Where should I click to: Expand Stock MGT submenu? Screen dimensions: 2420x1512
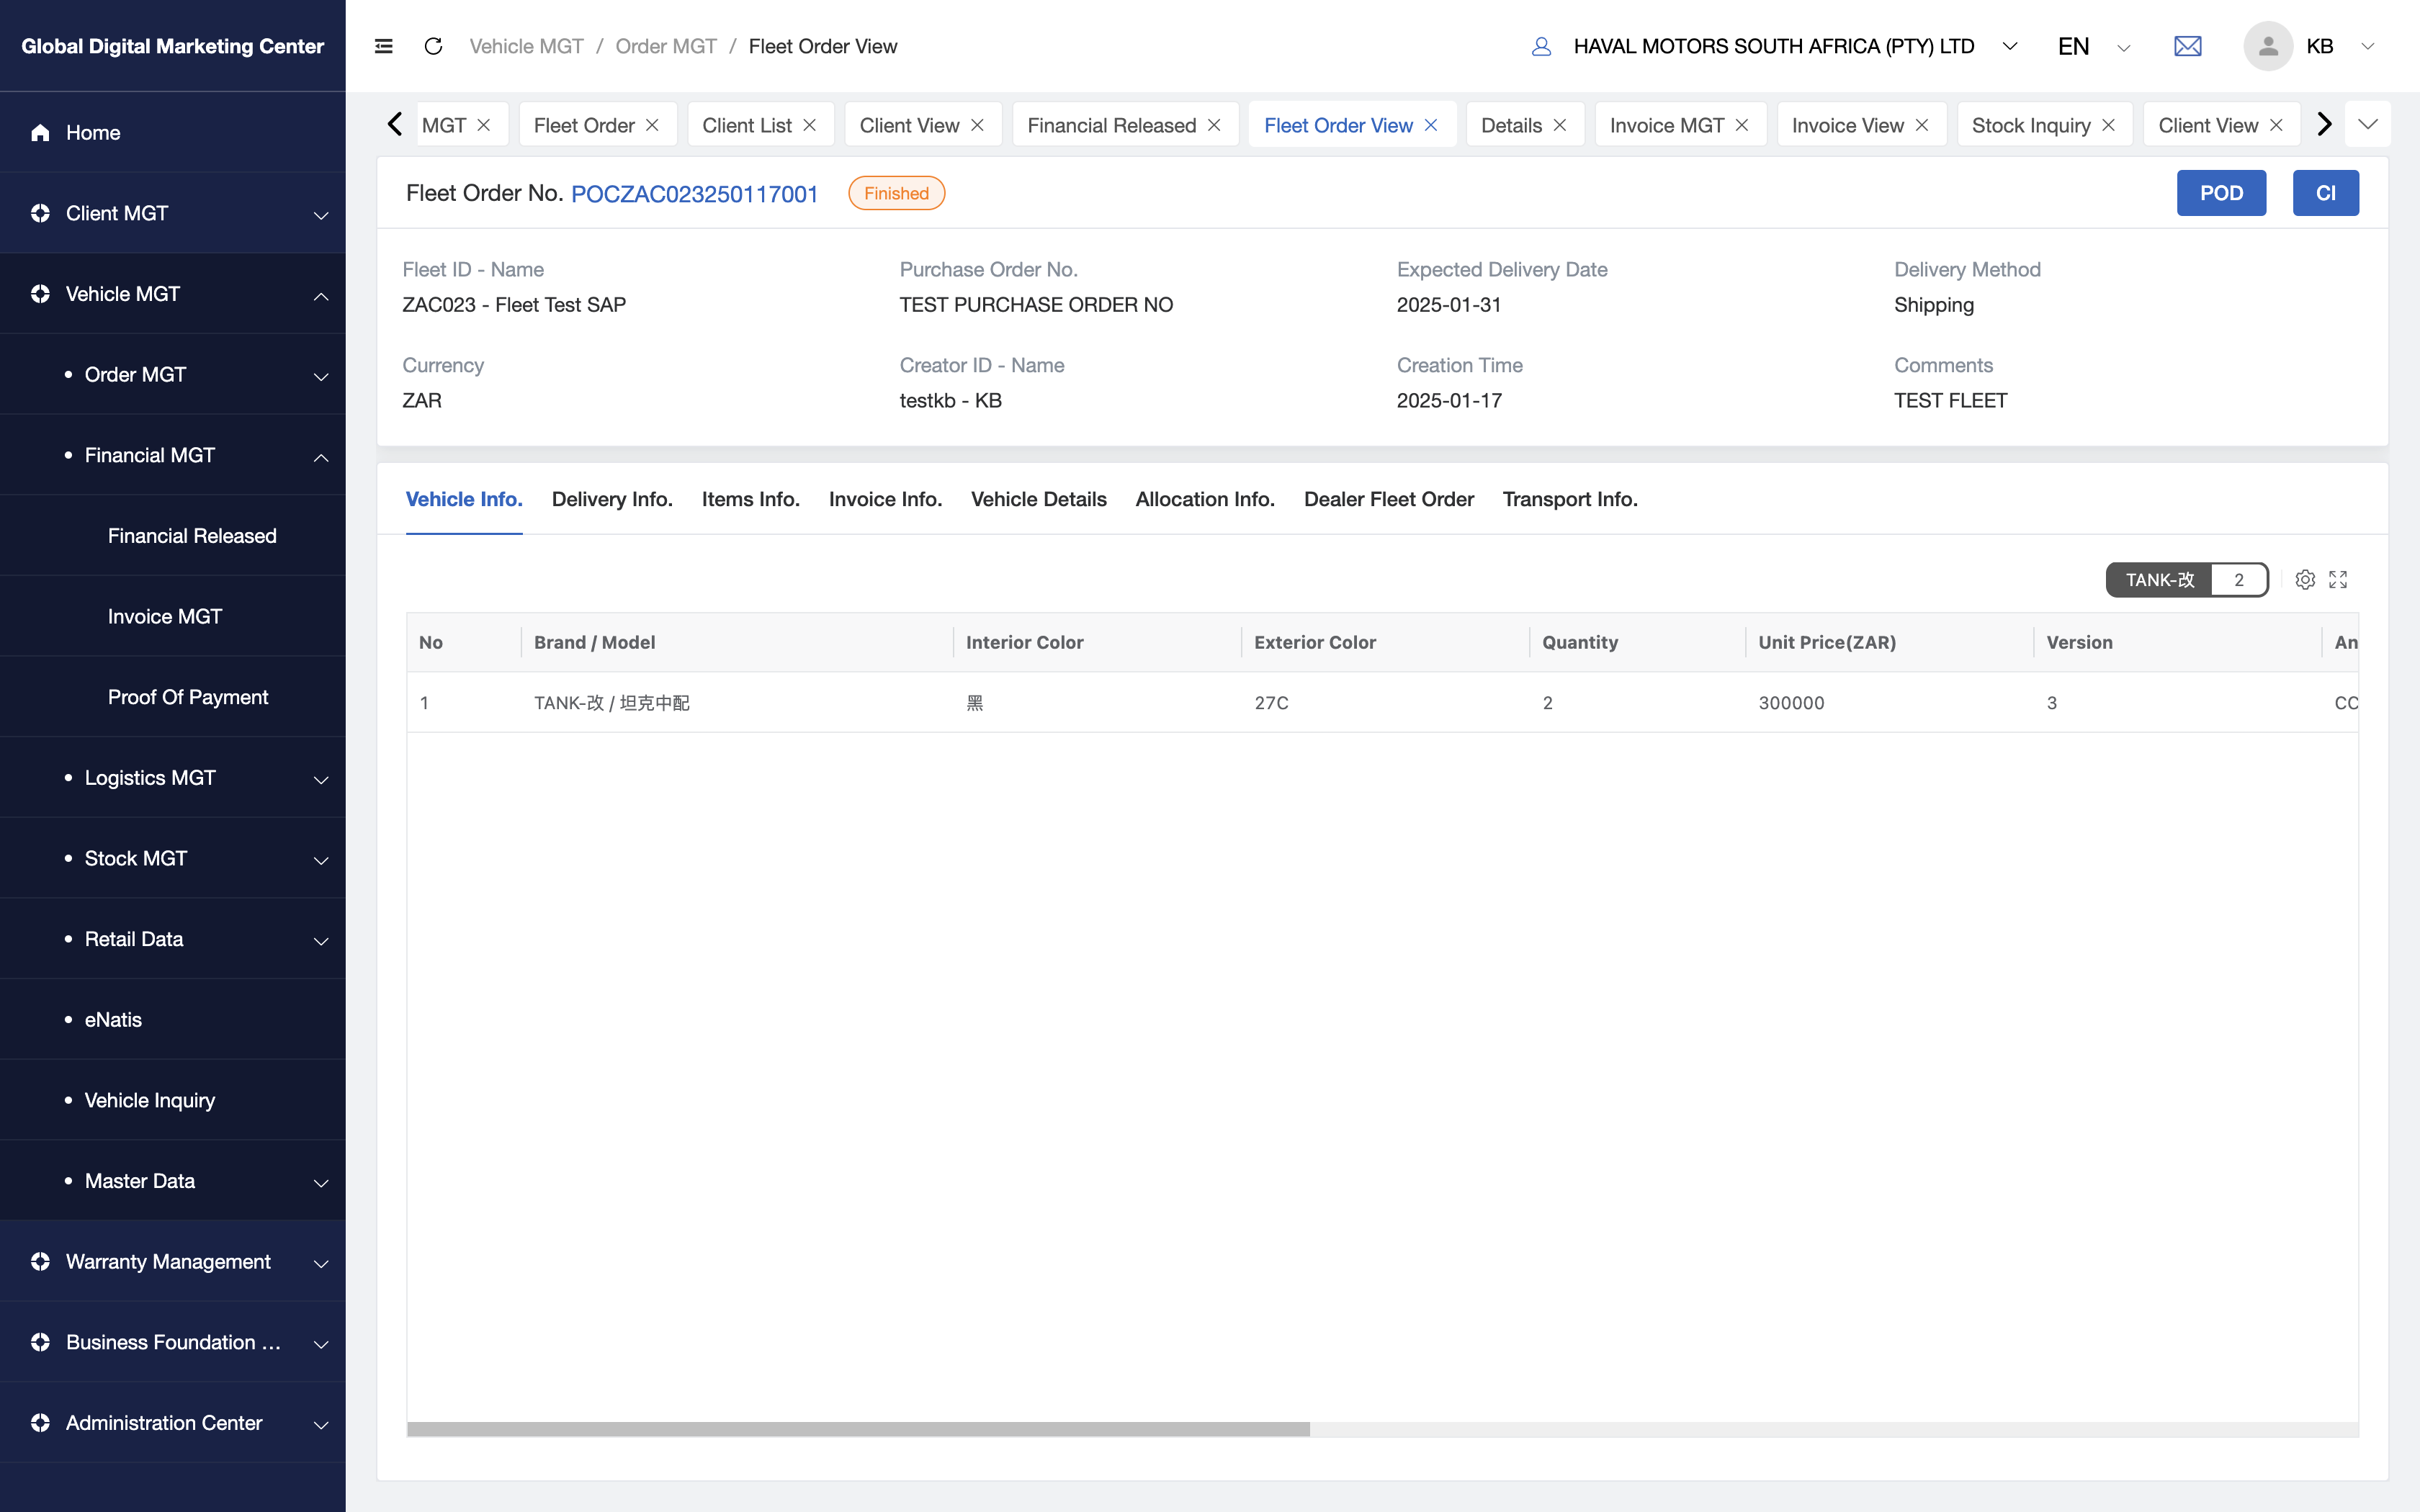(x=173, y=858)
